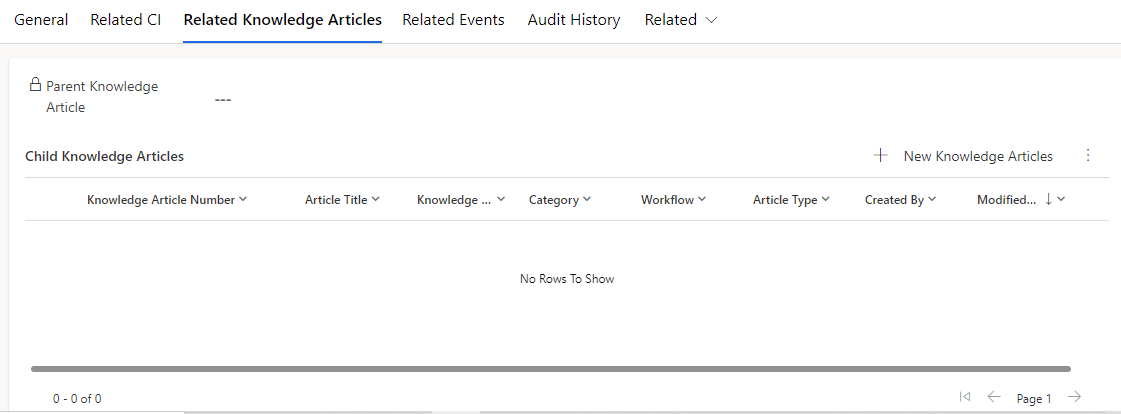This screenshot has width=1121, height=414.
Task: Open the vertical ellipsis more commands menu
Action: point(1087,155)
